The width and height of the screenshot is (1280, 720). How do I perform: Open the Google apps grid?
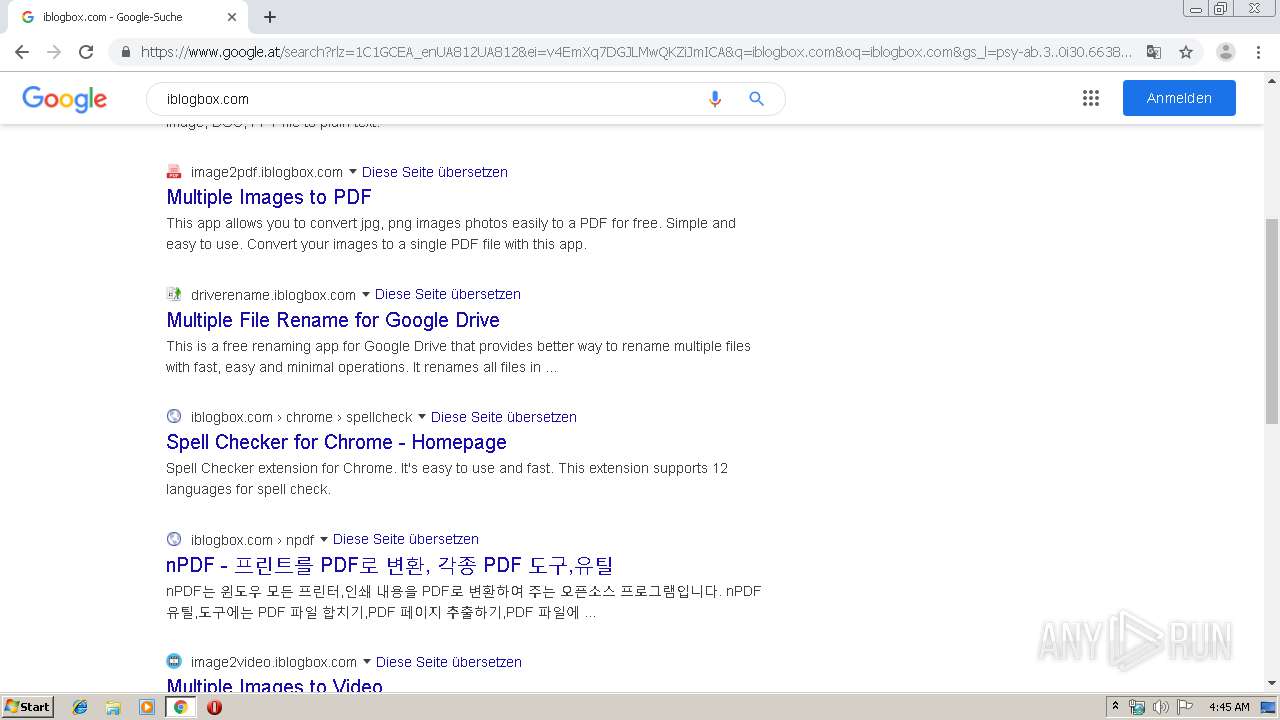1091,98
